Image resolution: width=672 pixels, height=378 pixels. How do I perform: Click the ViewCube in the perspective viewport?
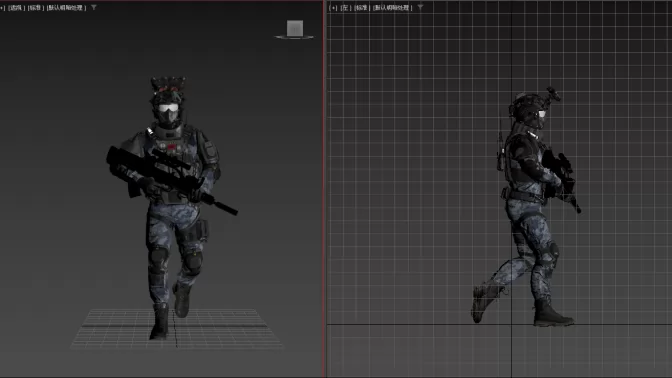point(295,28)
